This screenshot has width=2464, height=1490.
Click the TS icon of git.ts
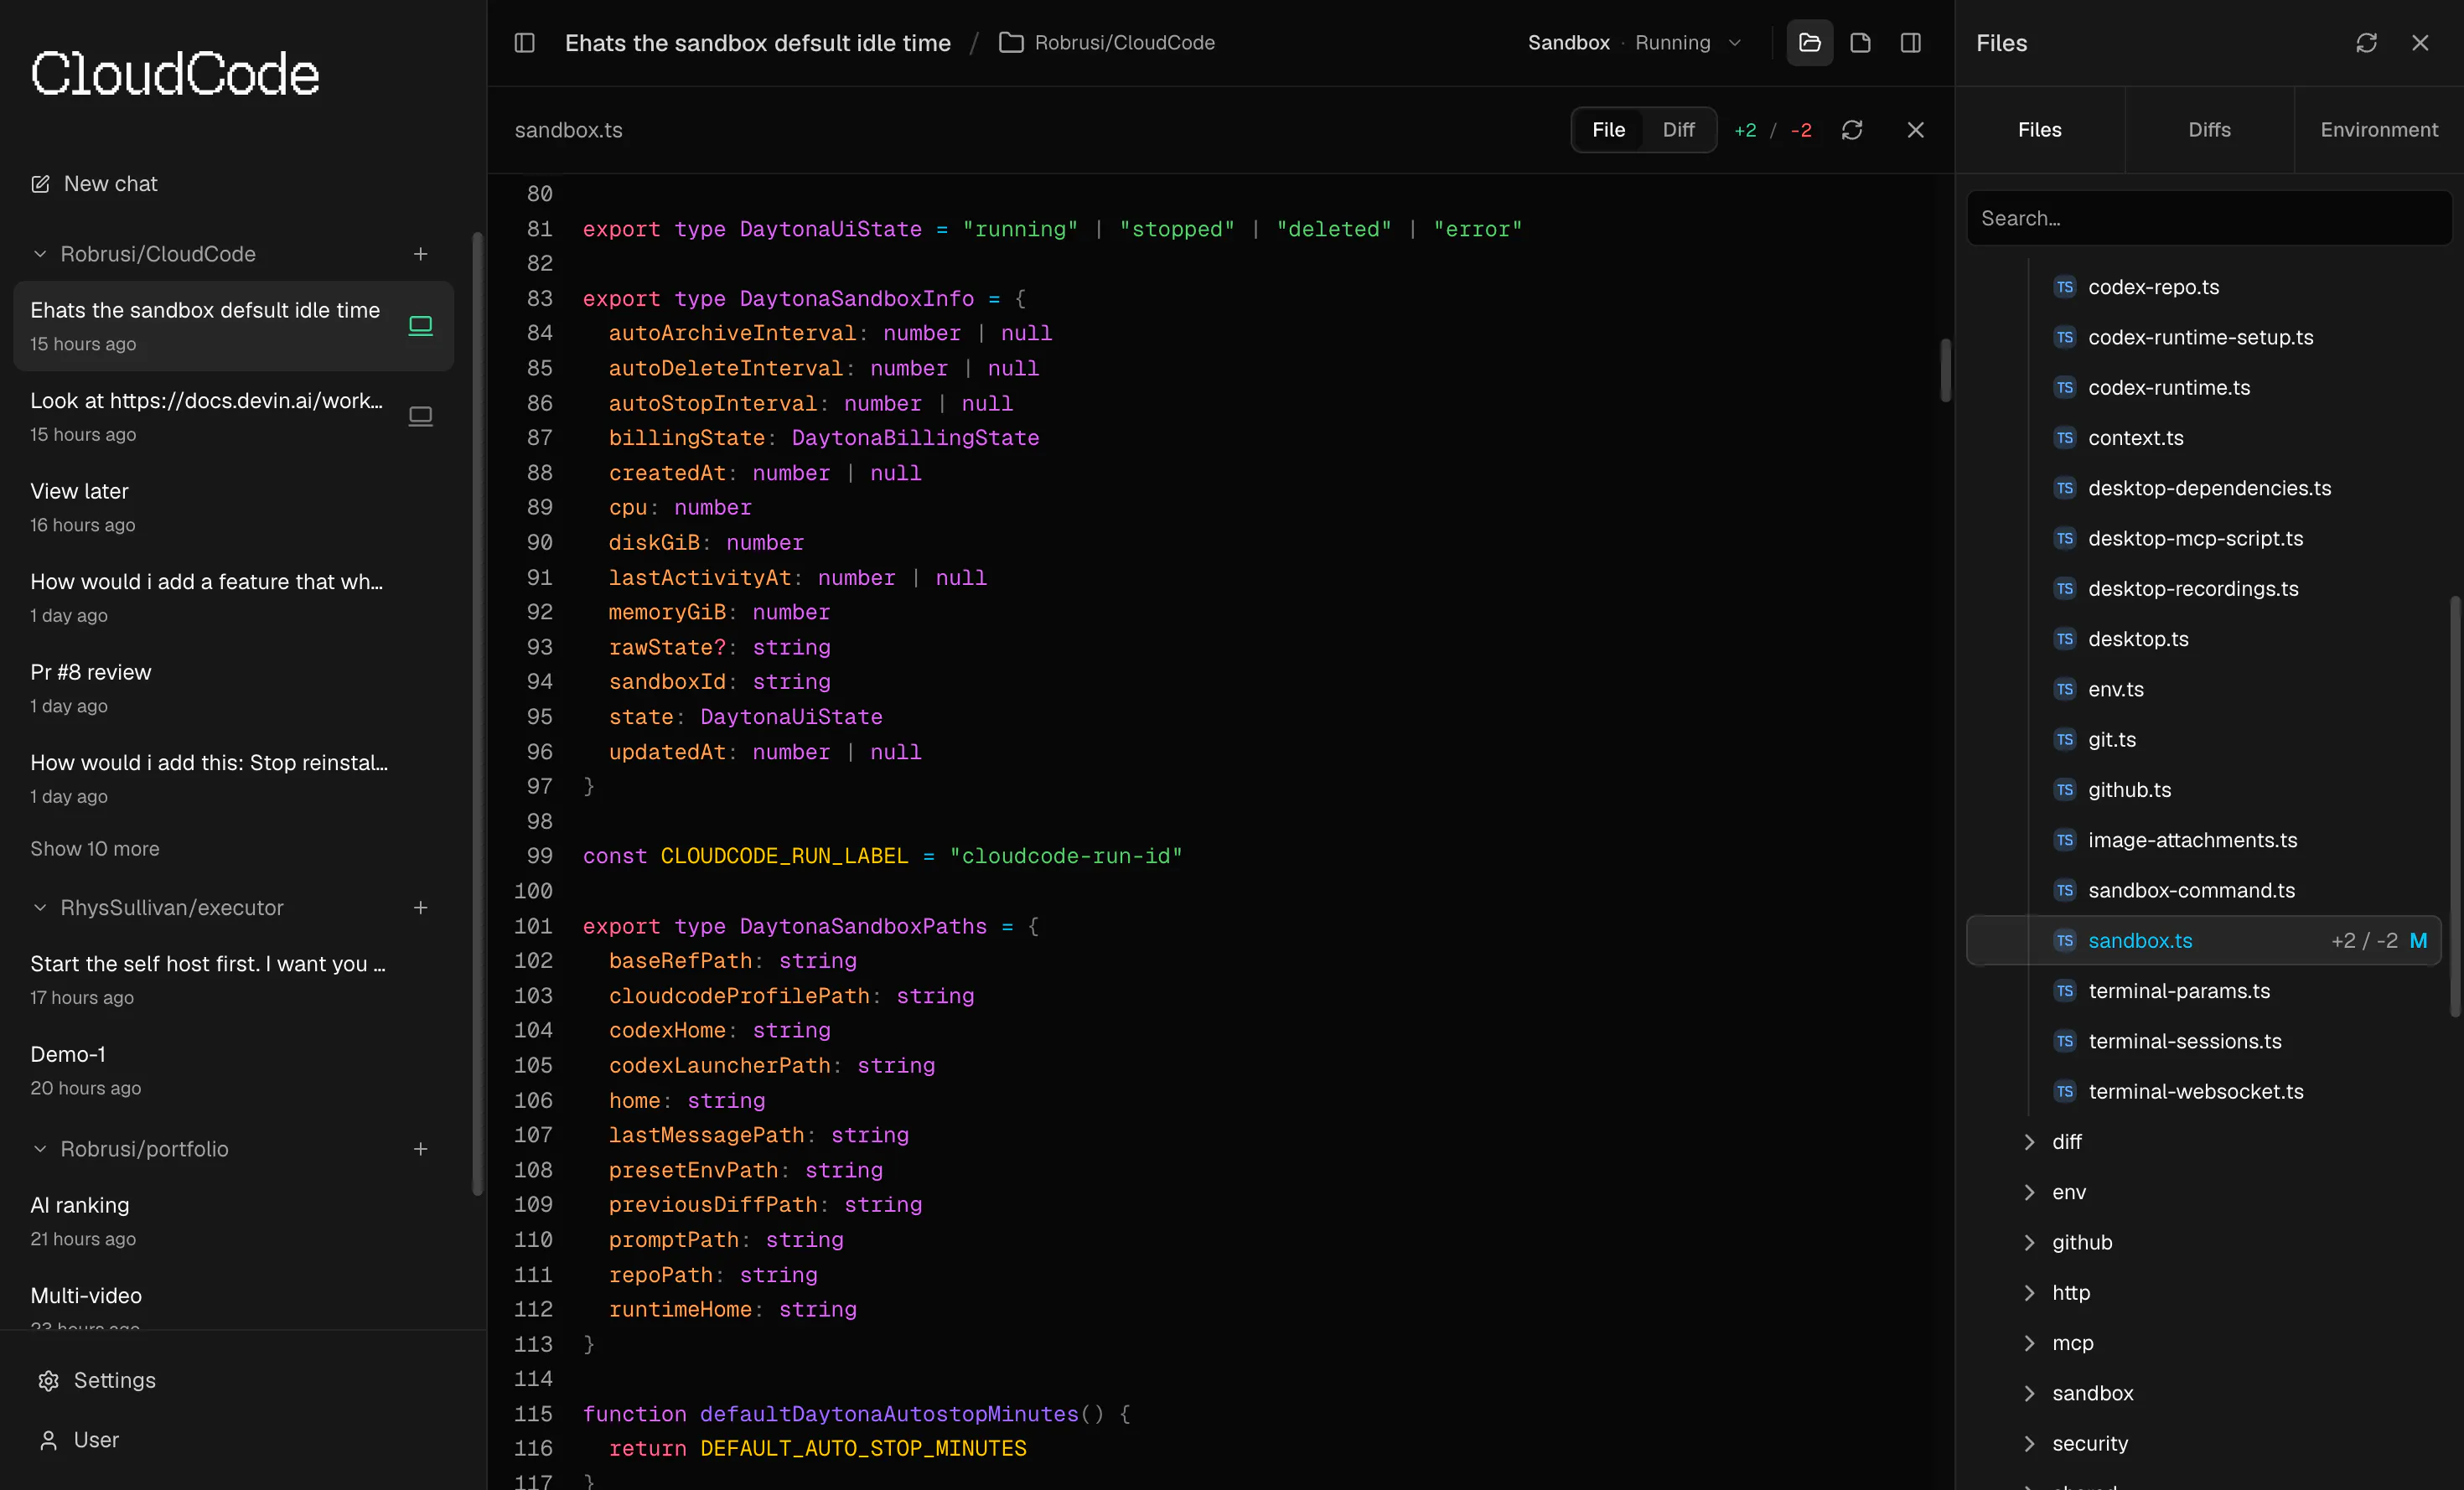pyautogui.click(x=2064, y=739)
